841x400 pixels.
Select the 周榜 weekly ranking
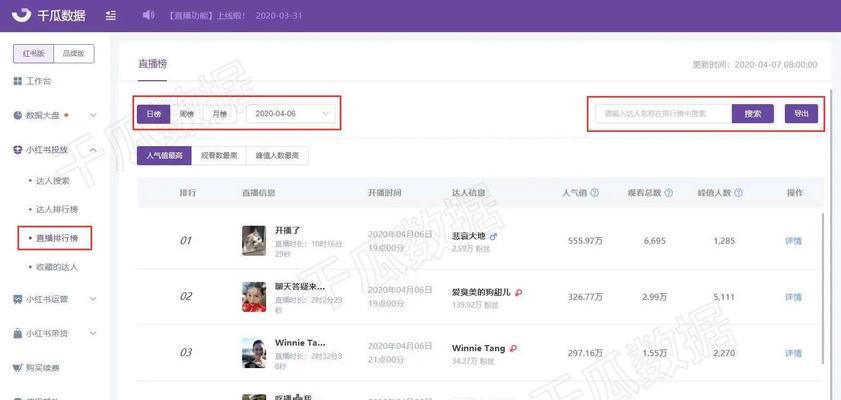(x=187, y=114)
